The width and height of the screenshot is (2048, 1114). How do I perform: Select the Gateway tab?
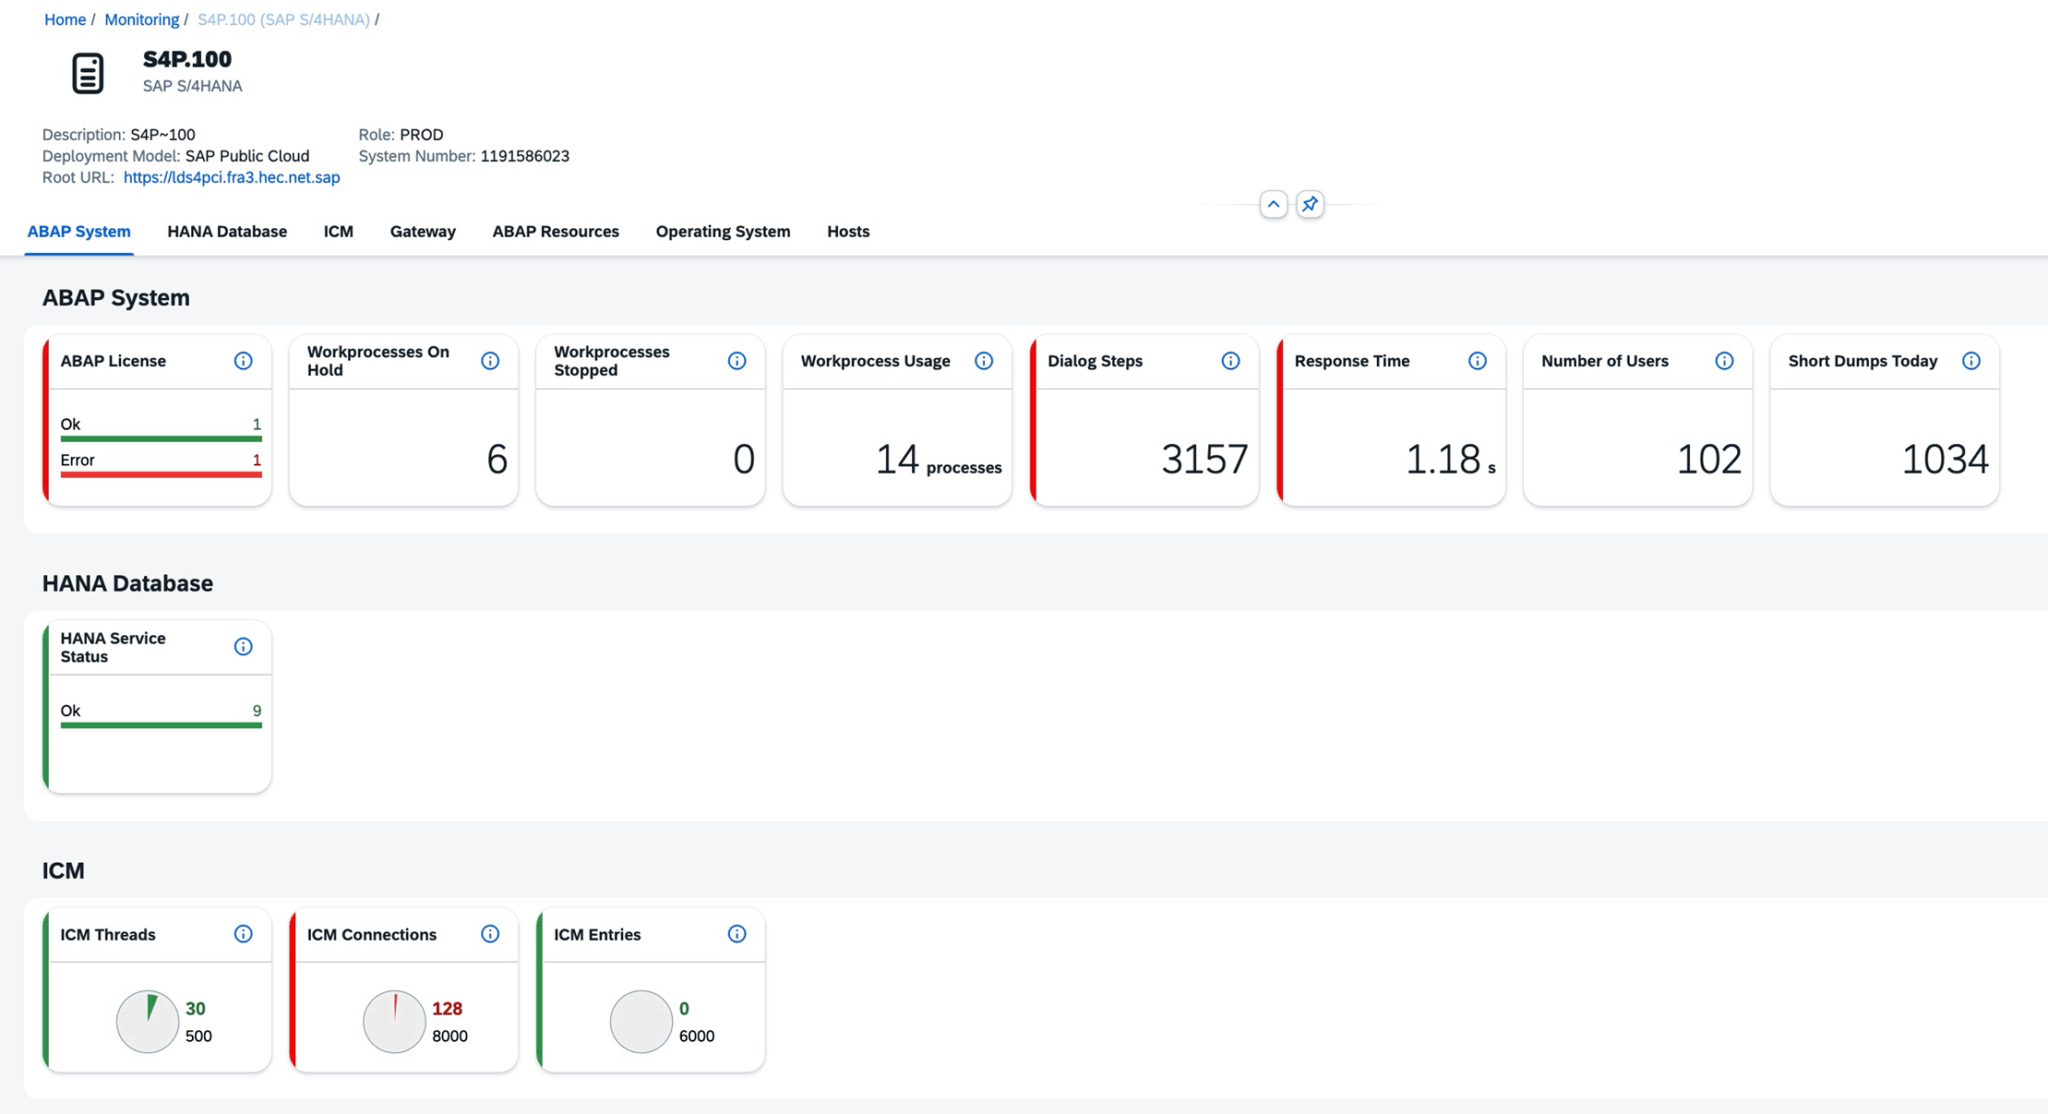[422, 231]
